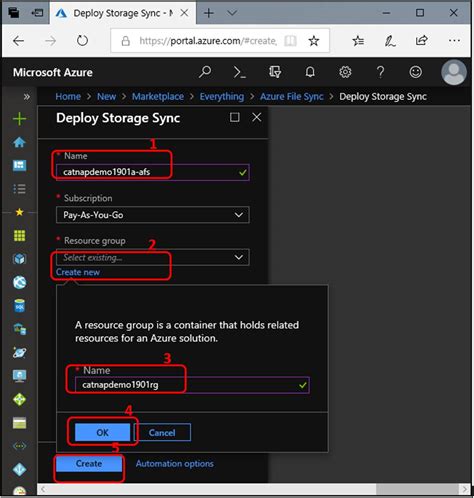The width and height of the screenshot is (474, 498).
Task: Open All resources grid icon
Action: (20, 236)
